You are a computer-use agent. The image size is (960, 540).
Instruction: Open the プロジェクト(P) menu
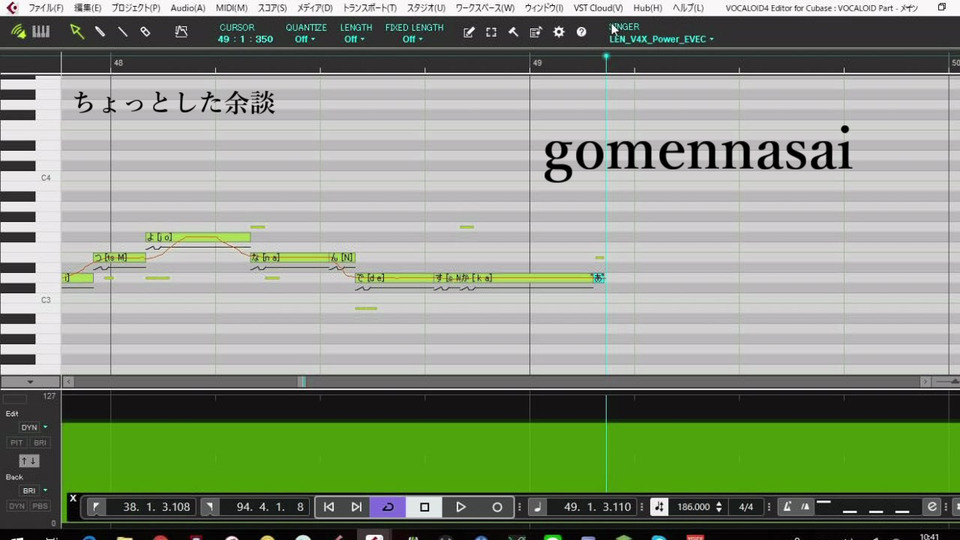136,8
